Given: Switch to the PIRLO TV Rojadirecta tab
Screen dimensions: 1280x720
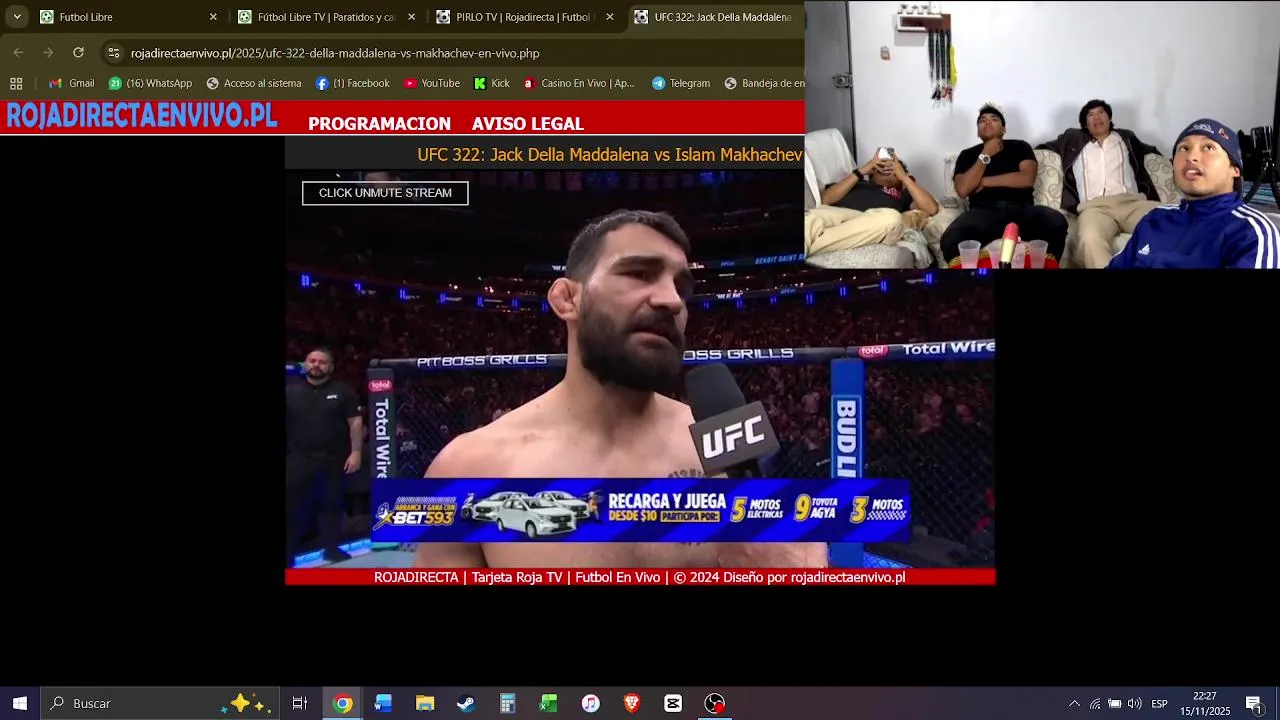Looking at the screenshot, I should pyautogui.click(x=524, y=17).
